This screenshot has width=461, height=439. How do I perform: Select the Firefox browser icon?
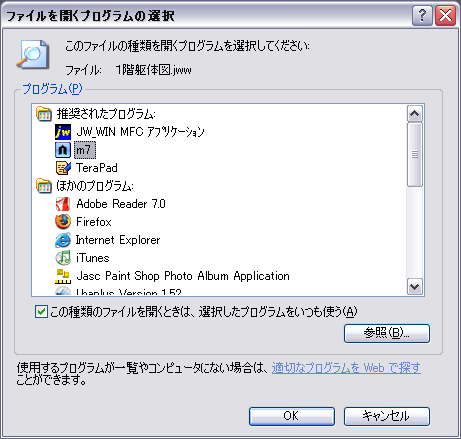63,222
